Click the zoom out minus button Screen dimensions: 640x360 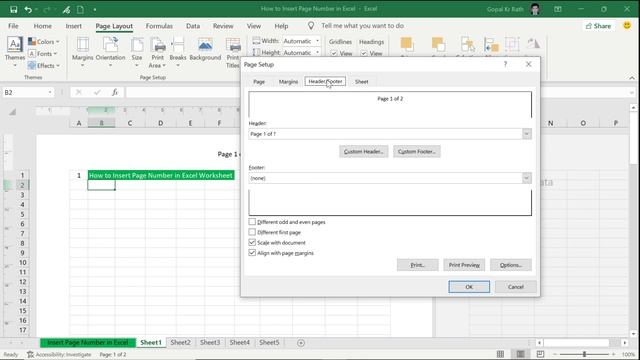[x=554, y=354]
